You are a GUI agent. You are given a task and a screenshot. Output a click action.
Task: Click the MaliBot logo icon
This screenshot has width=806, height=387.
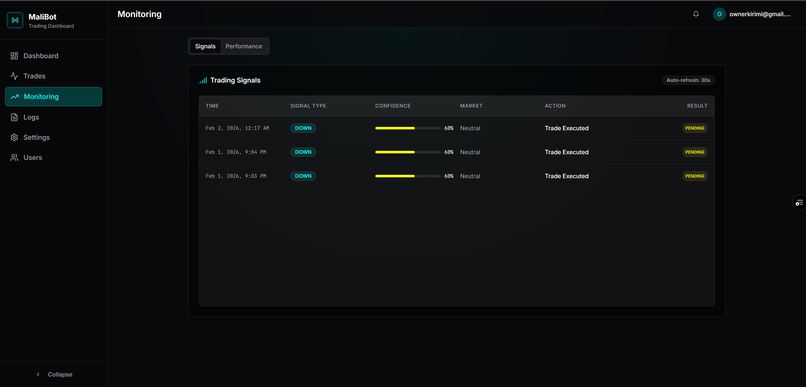pos(15,20)
